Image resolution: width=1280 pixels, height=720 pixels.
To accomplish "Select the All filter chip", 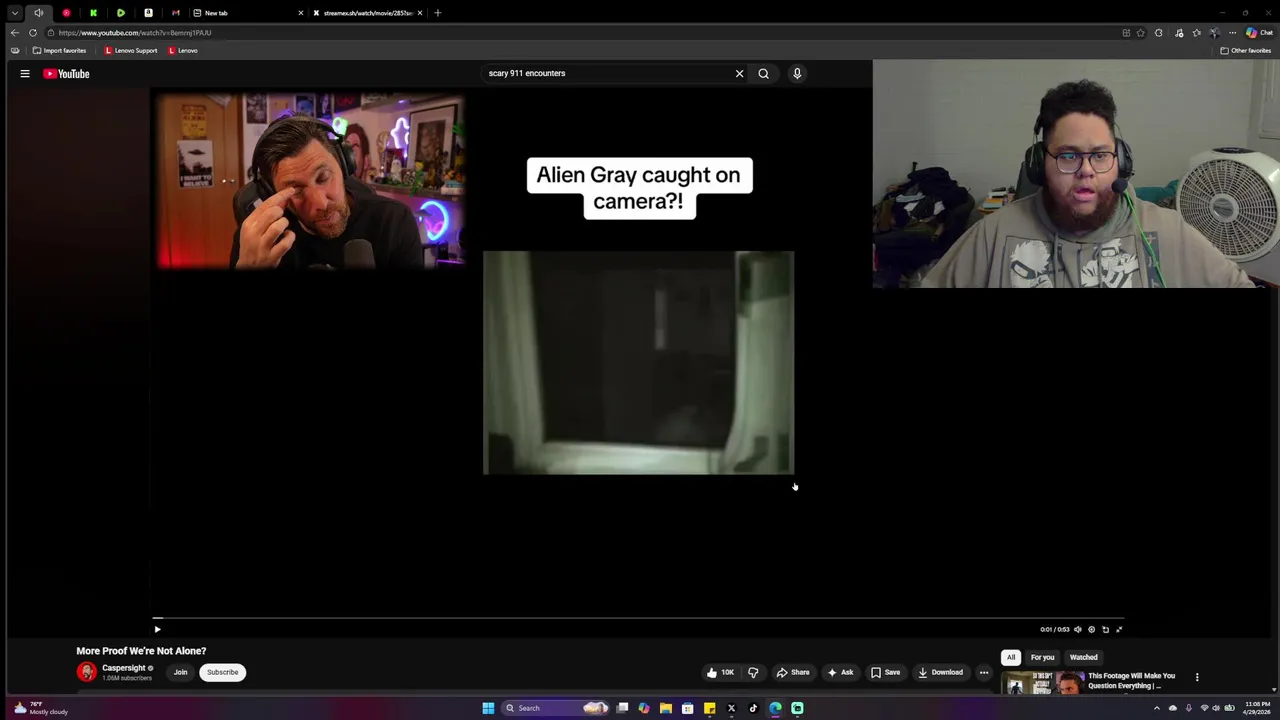I will click(1011, 657).
